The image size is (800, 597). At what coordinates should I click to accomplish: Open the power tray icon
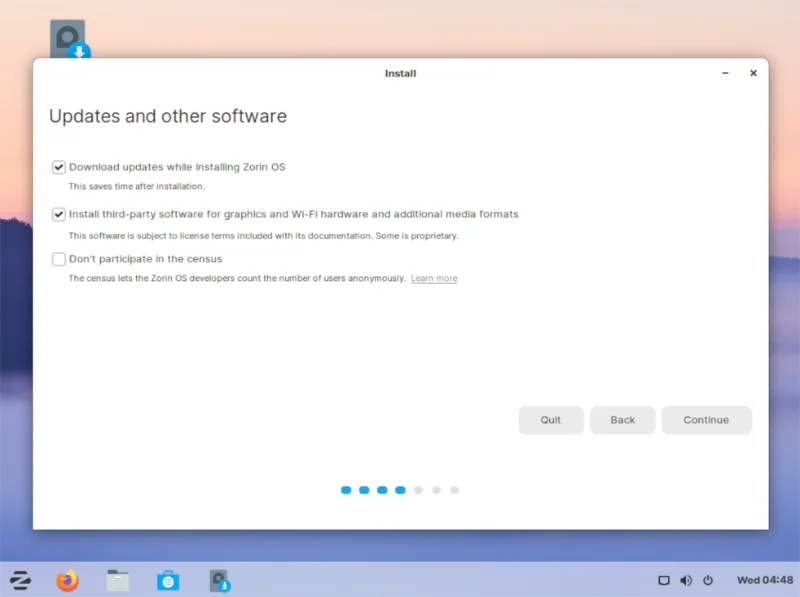tap(708, 580)
